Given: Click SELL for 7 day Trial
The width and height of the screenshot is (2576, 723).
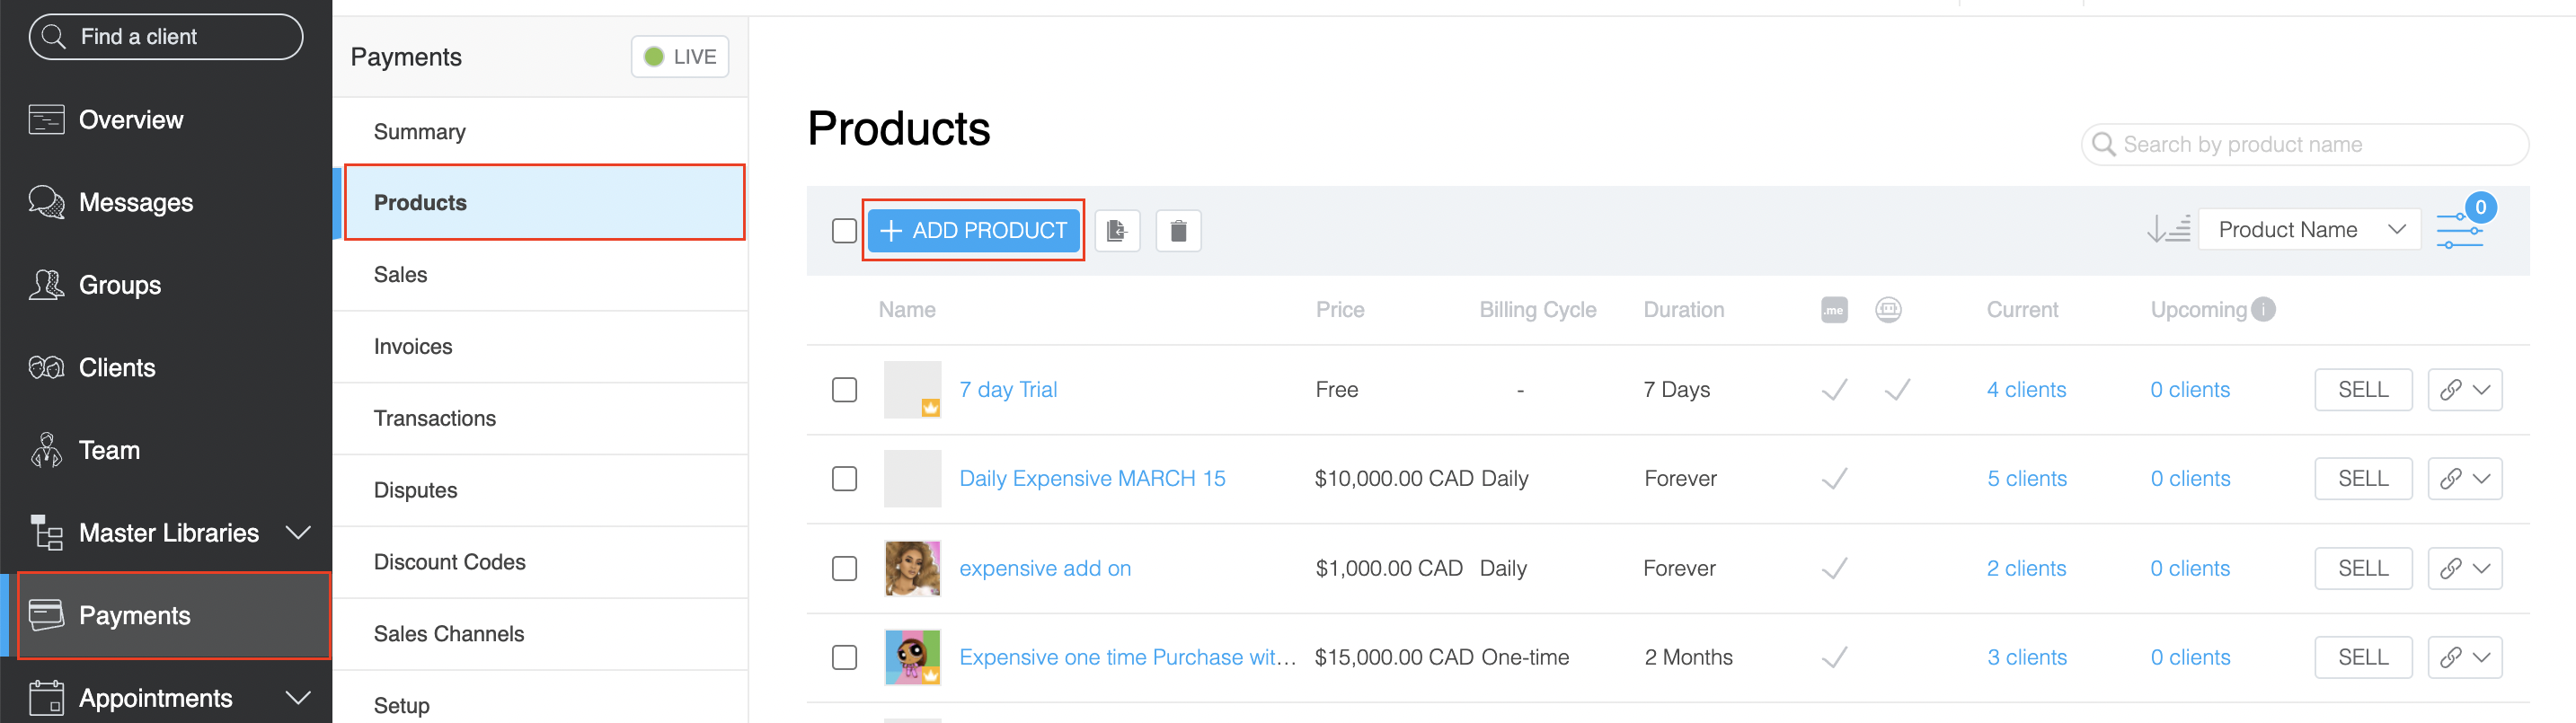Looking at the screenshot, I should point(2362,390).
